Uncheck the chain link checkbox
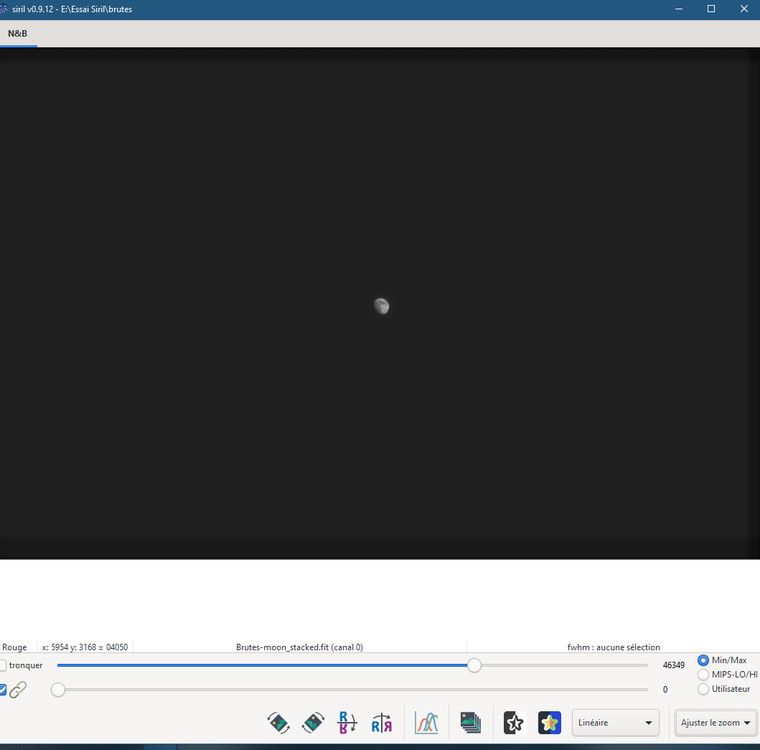The image size is (760, 750). pyautogui.click(x=3, y=689)
